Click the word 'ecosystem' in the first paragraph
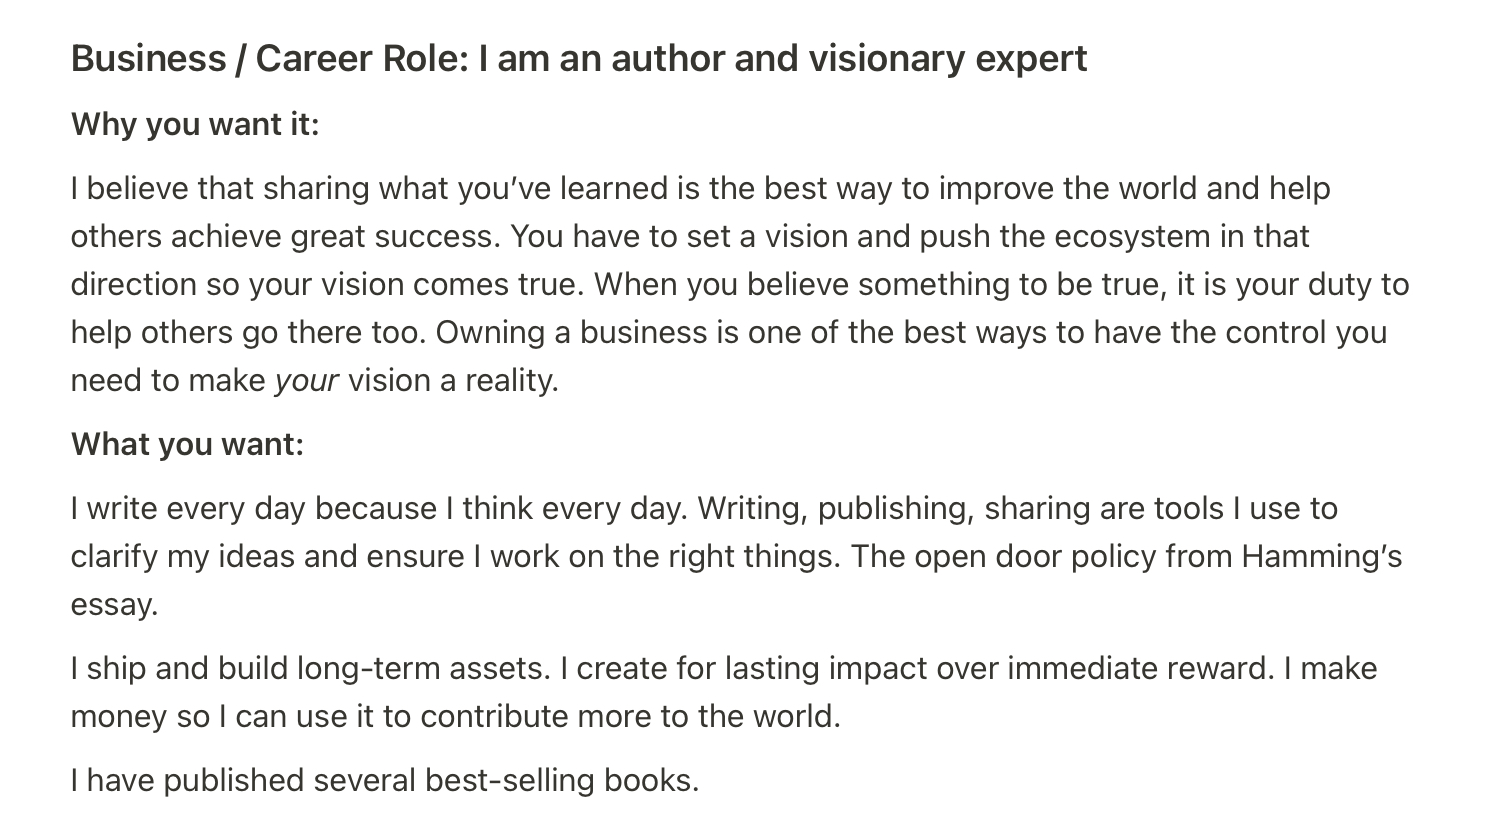The width and height of the screenshot is (1497, 833). (1133, 236)
